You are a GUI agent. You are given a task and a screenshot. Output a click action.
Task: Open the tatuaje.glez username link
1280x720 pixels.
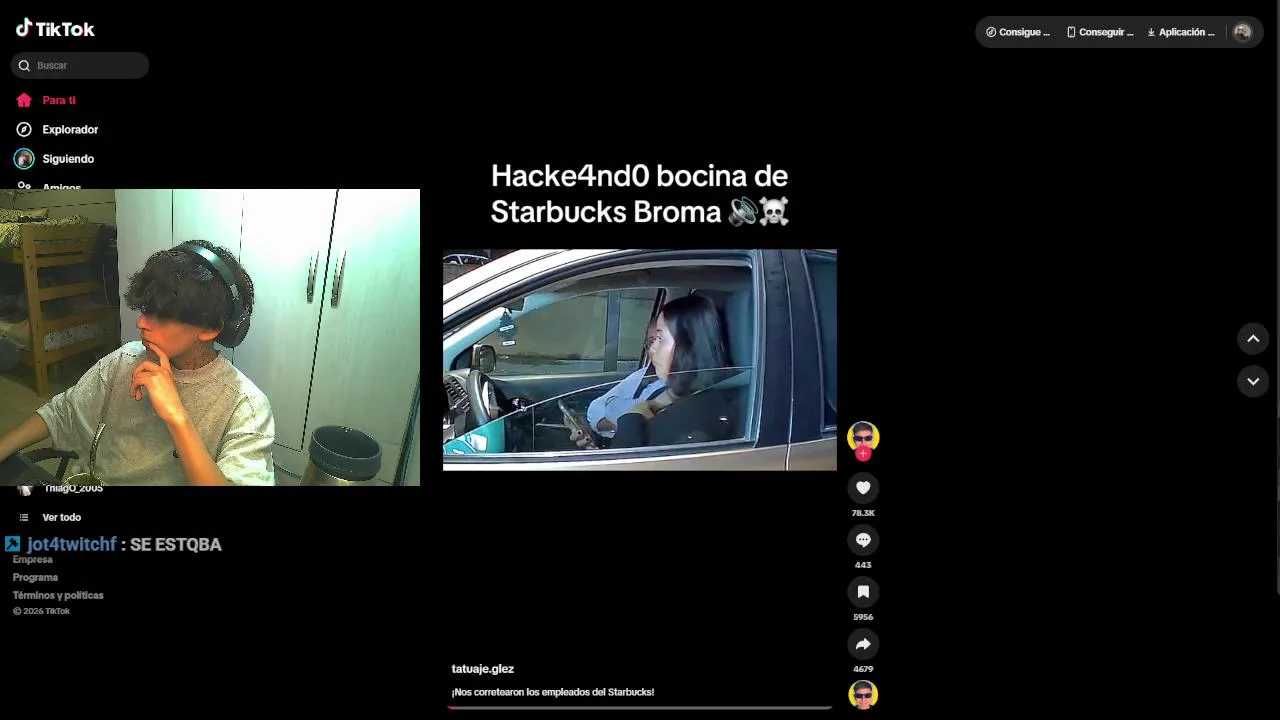[x=483, y=669]
